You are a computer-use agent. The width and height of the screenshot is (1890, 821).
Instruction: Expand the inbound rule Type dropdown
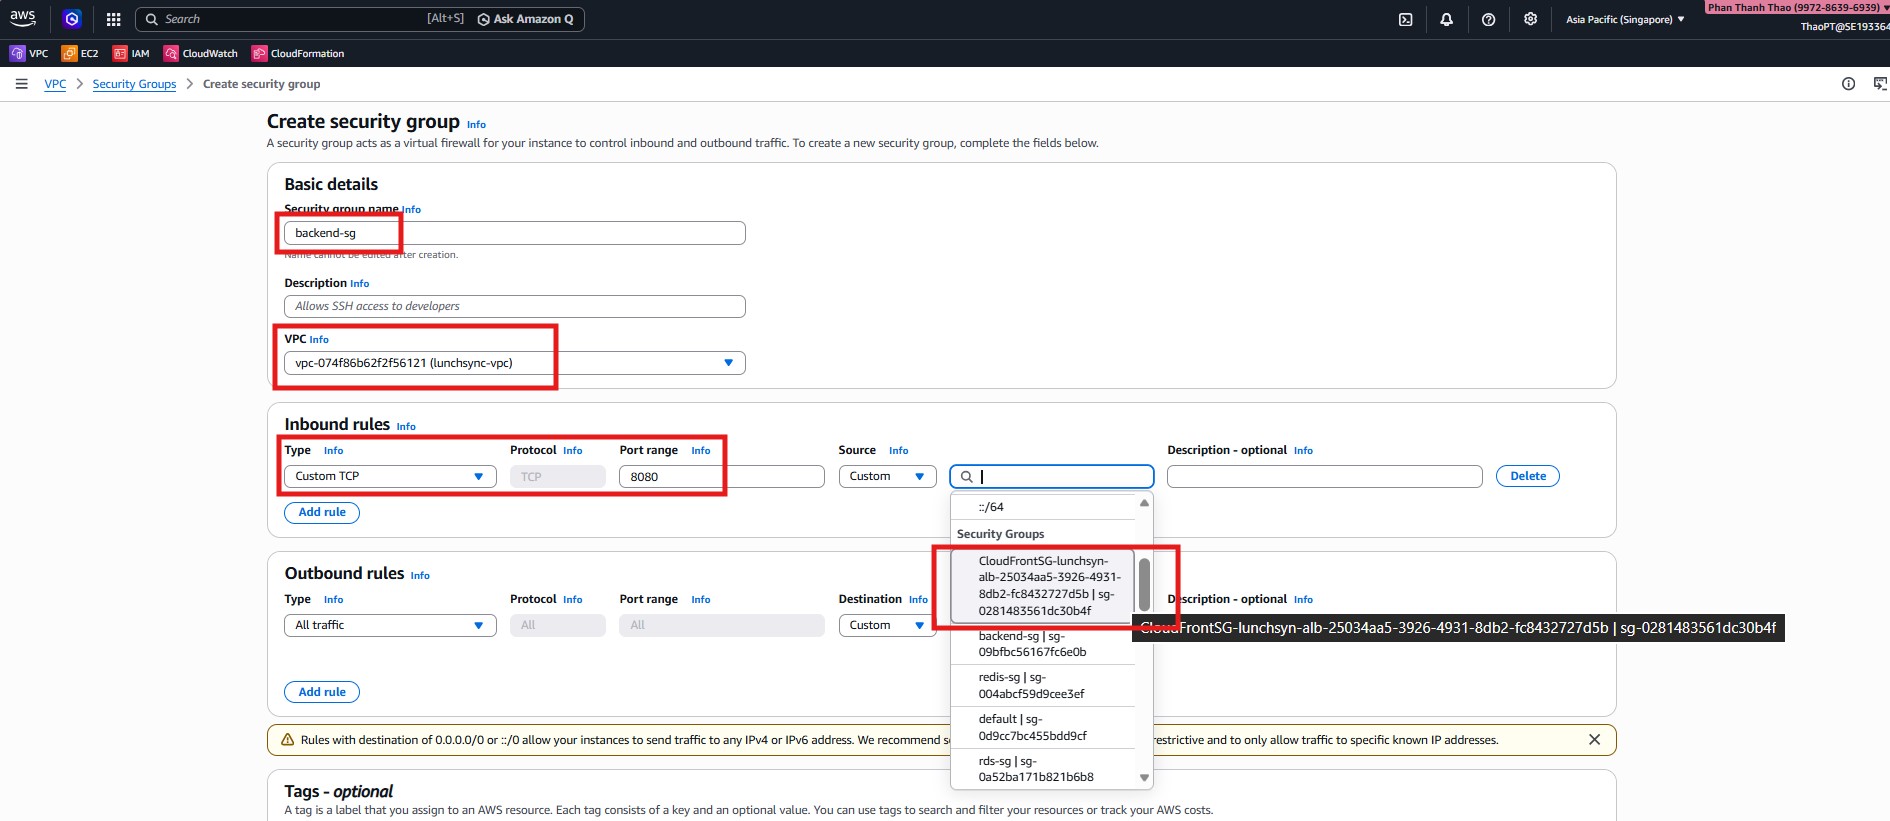(x=389, y=477)
